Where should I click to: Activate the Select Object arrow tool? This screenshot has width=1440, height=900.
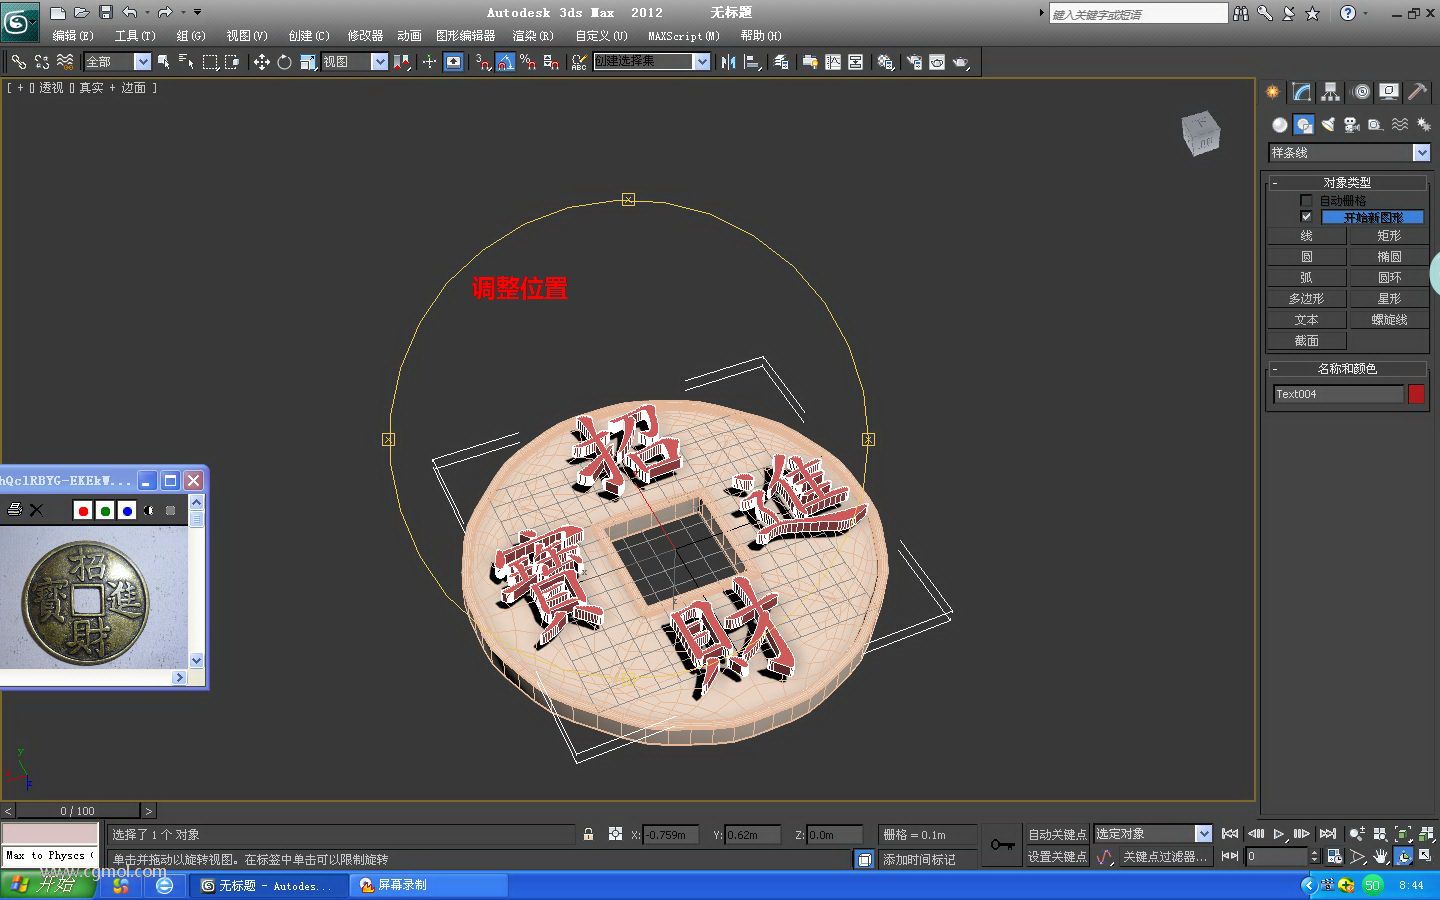164,62
